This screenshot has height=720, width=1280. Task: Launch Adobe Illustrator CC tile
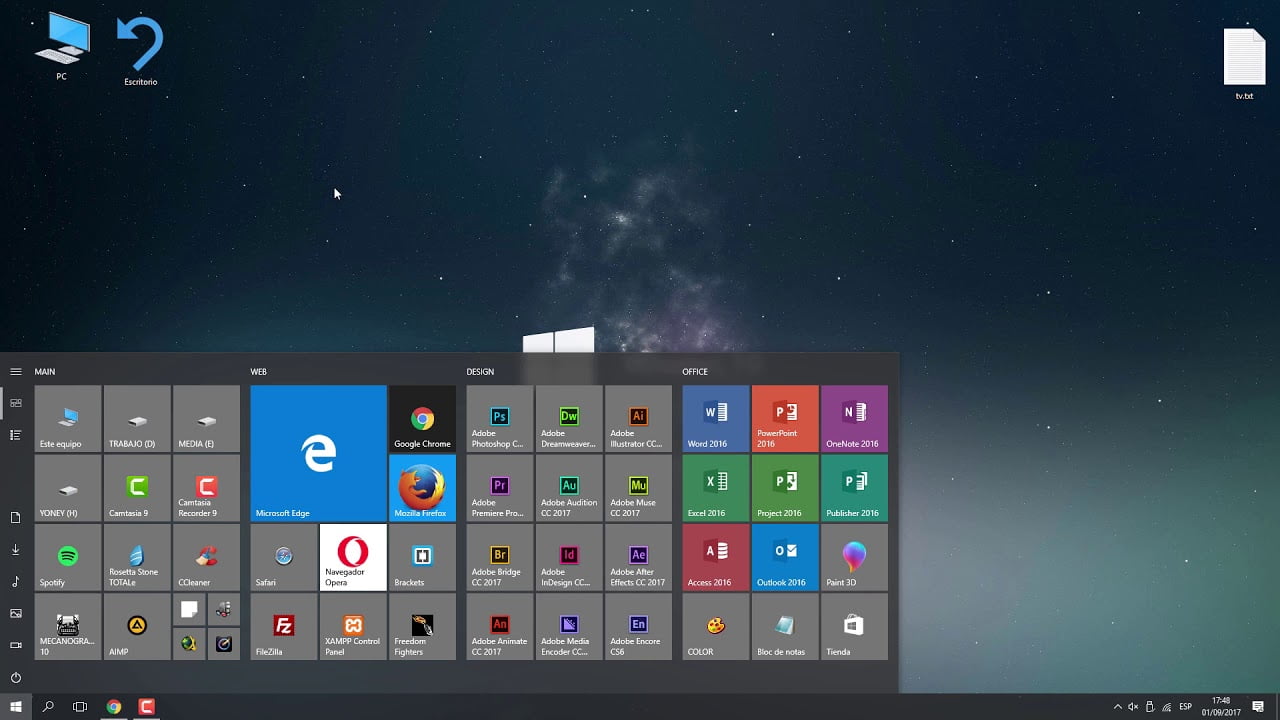coord(638,418)
